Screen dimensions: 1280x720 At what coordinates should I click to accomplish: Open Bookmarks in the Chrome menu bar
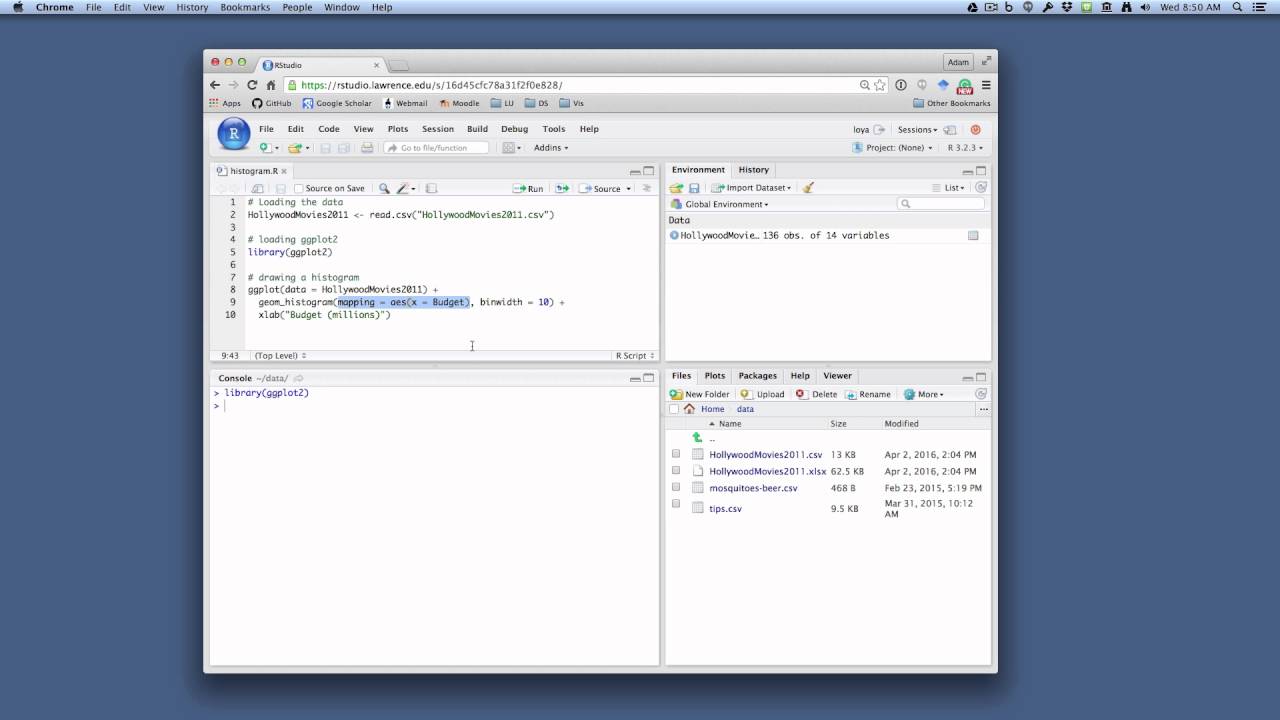tap(245, 7)
